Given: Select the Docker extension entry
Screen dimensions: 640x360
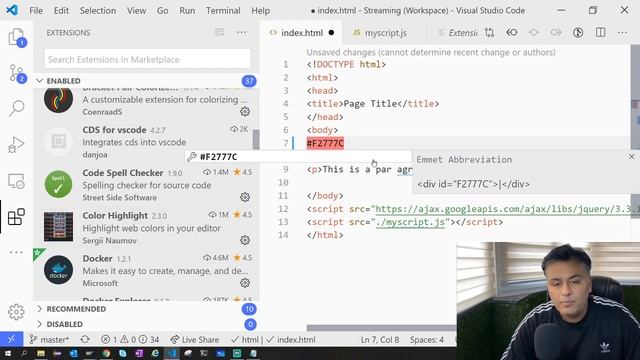Looking at the screenshot, I should [x=145, y=271].
